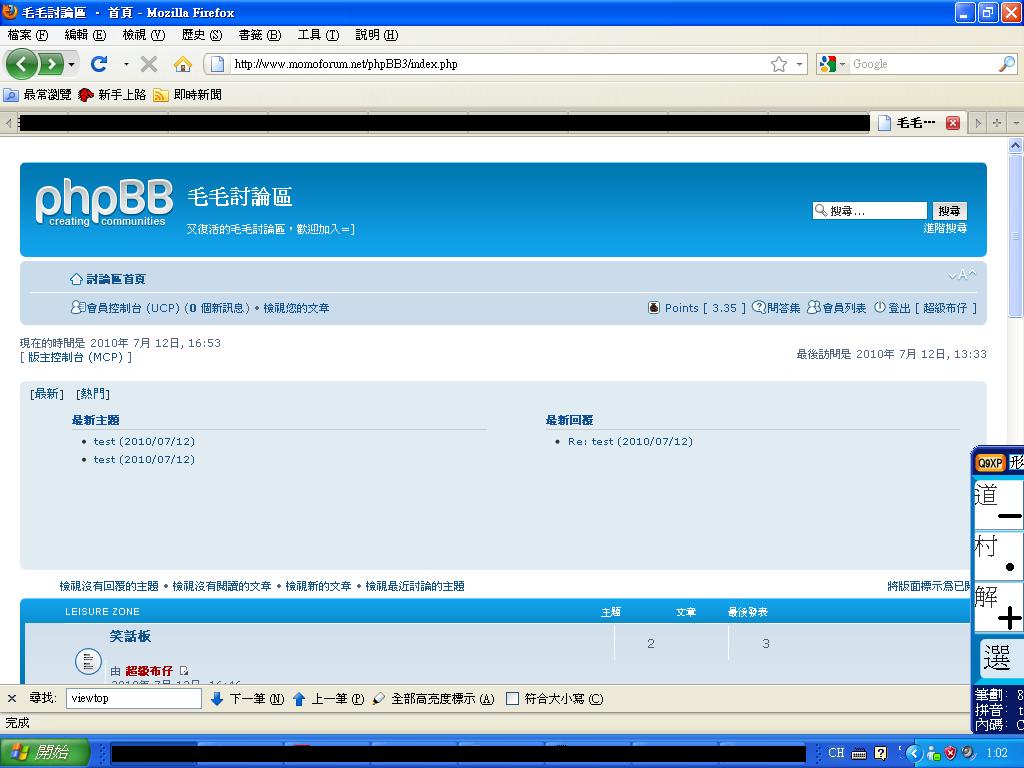
Task: Open 版主控制台 (MCP) link
Action: (x=76, y=357)
